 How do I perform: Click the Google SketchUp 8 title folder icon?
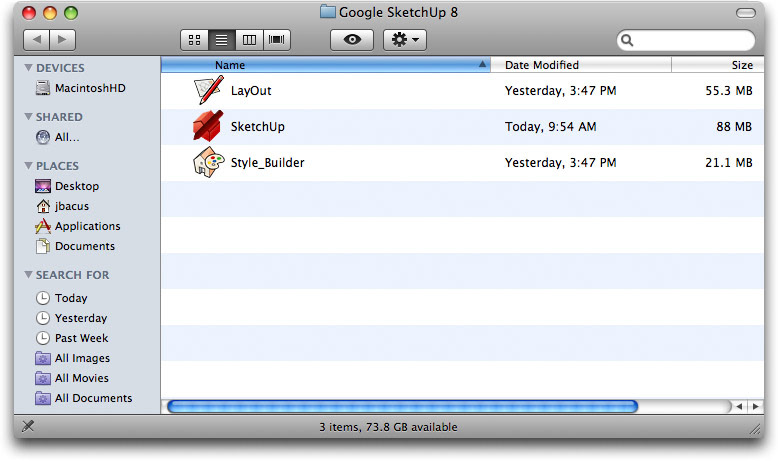[x=327, y=11]
